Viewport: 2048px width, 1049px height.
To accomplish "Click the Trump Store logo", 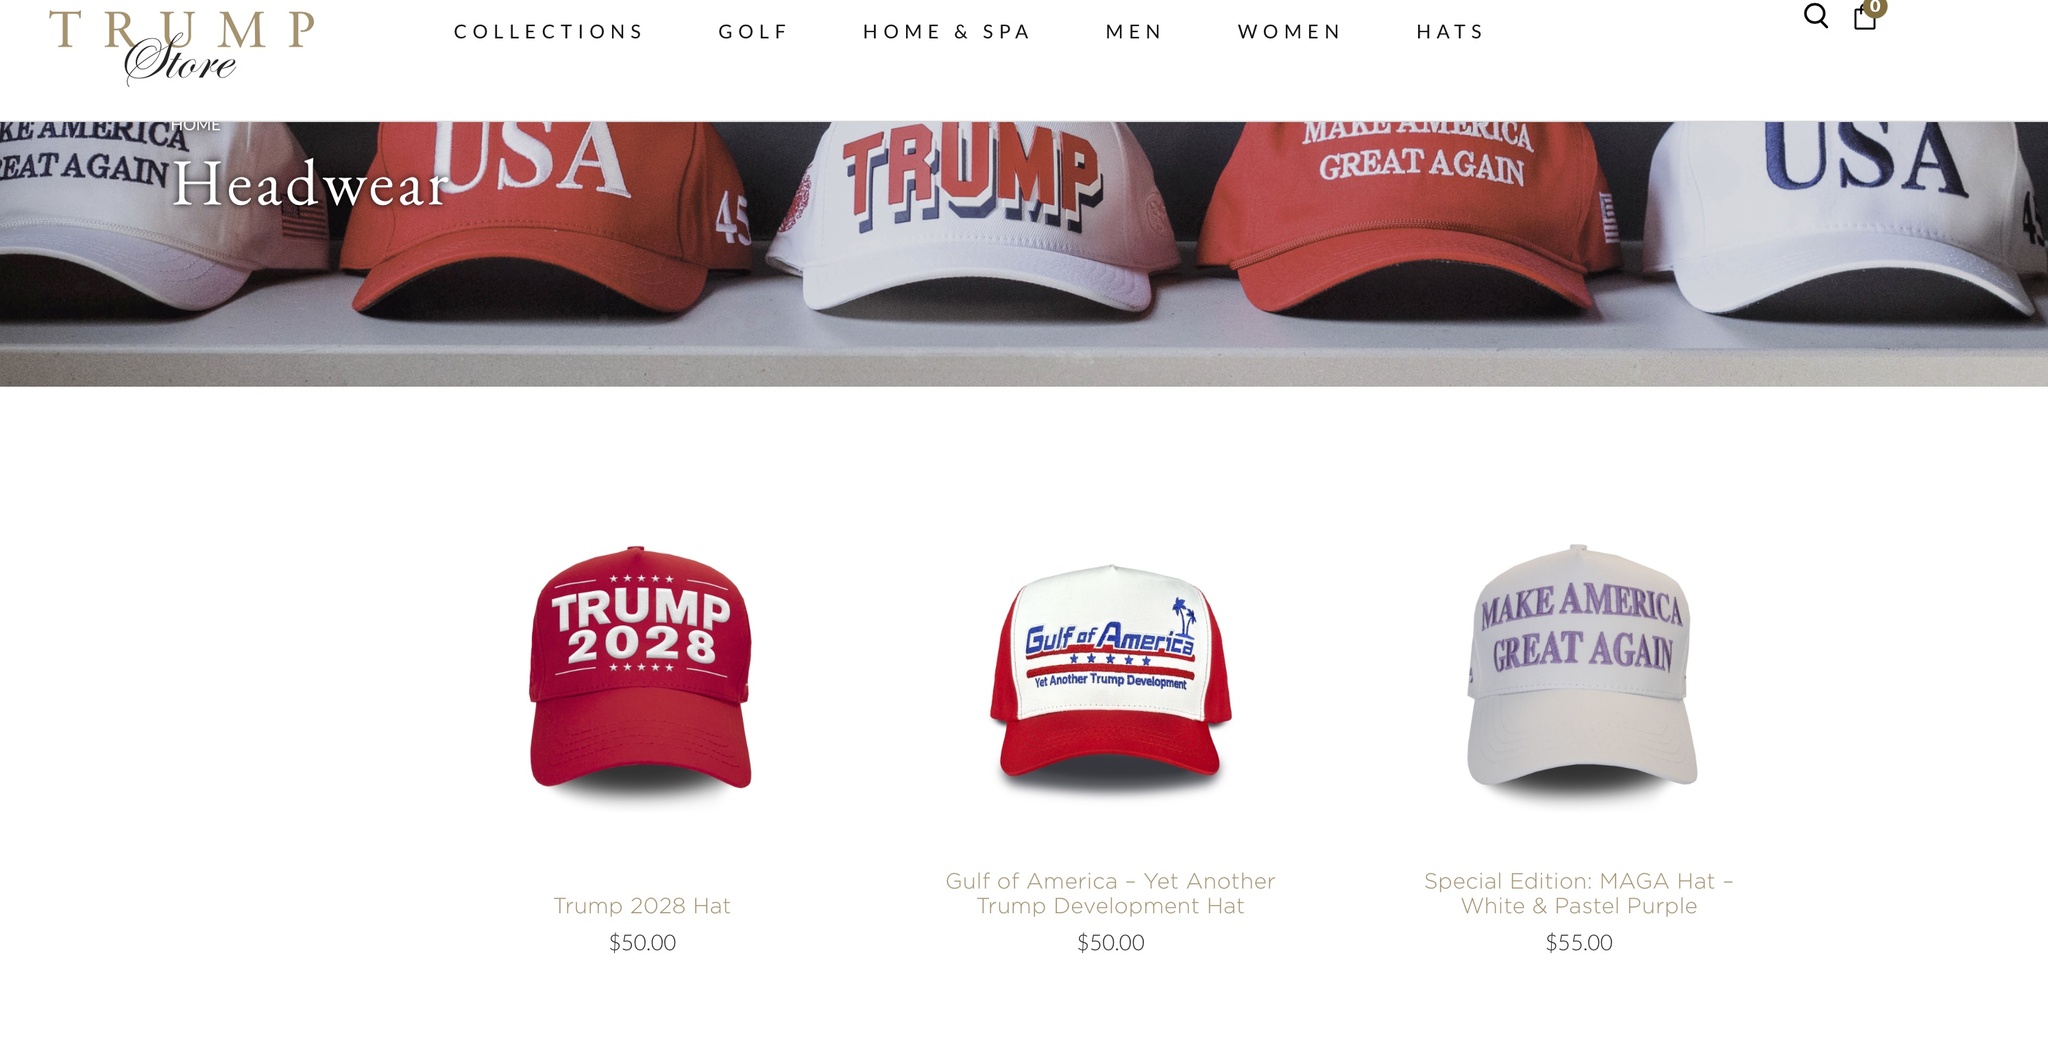I will (x=182, y=46).
